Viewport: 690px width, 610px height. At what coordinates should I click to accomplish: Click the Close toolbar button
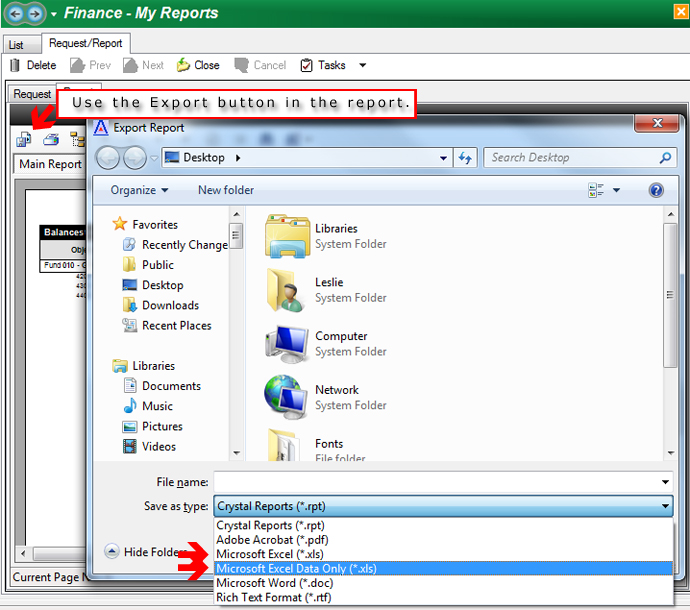pyautogui.click(x=198, y=65)
